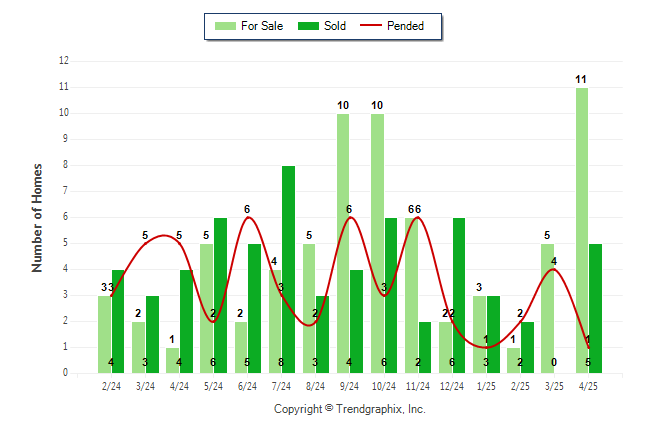Image resolution: width=646 pixels, height=434 pixels.
Task: Click the x-axis label '9/24'
Action: (x=349, y=386)
